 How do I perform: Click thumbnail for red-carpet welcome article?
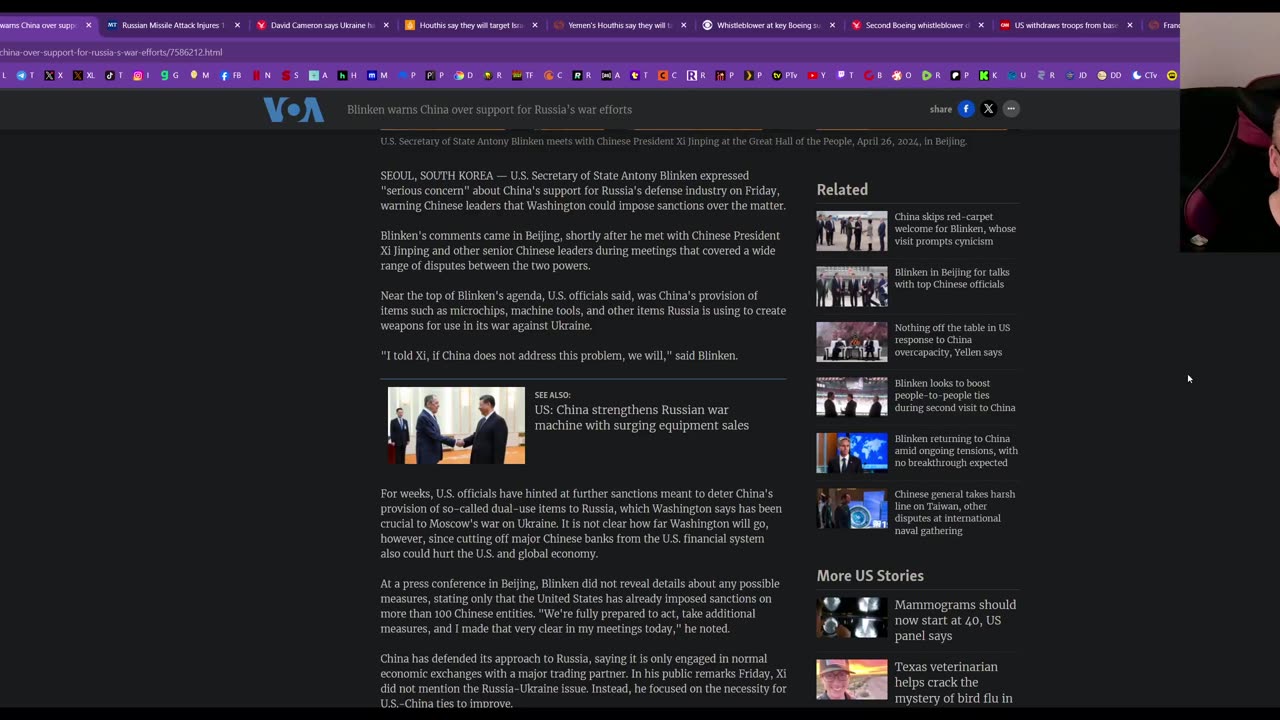click(x=851, y=230)
